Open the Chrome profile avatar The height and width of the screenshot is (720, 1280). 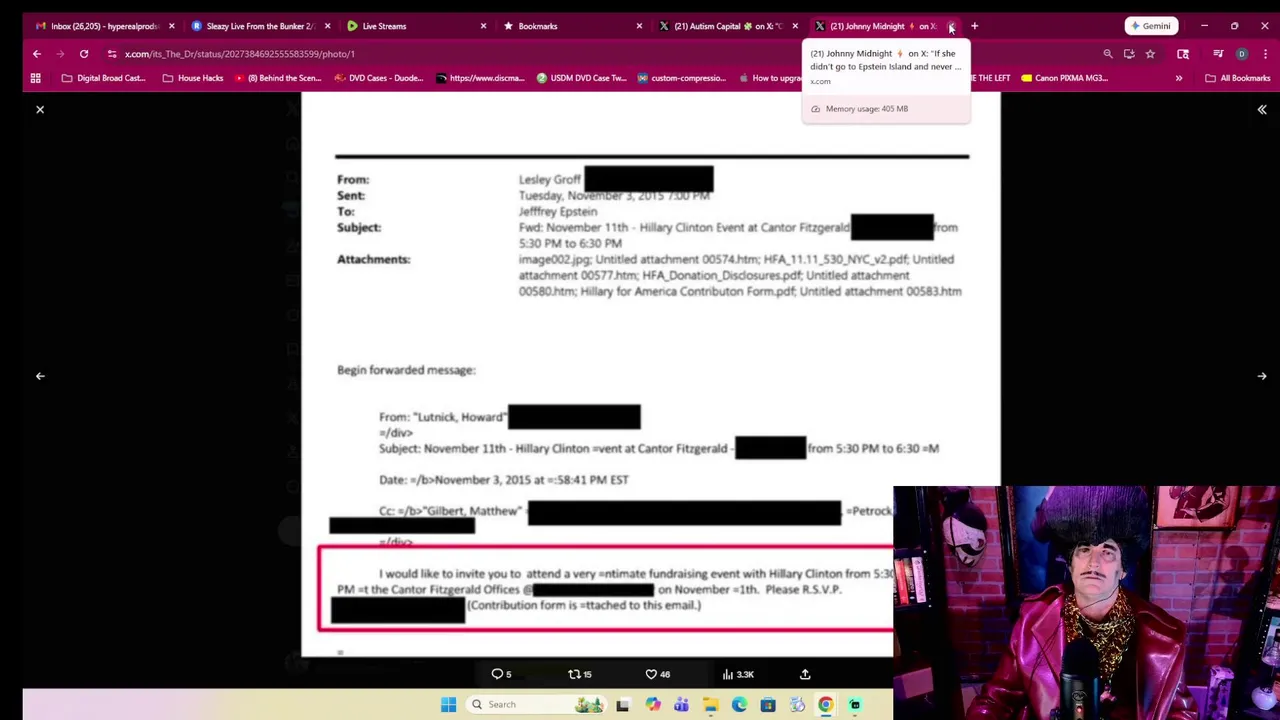tap(1241, 54)
